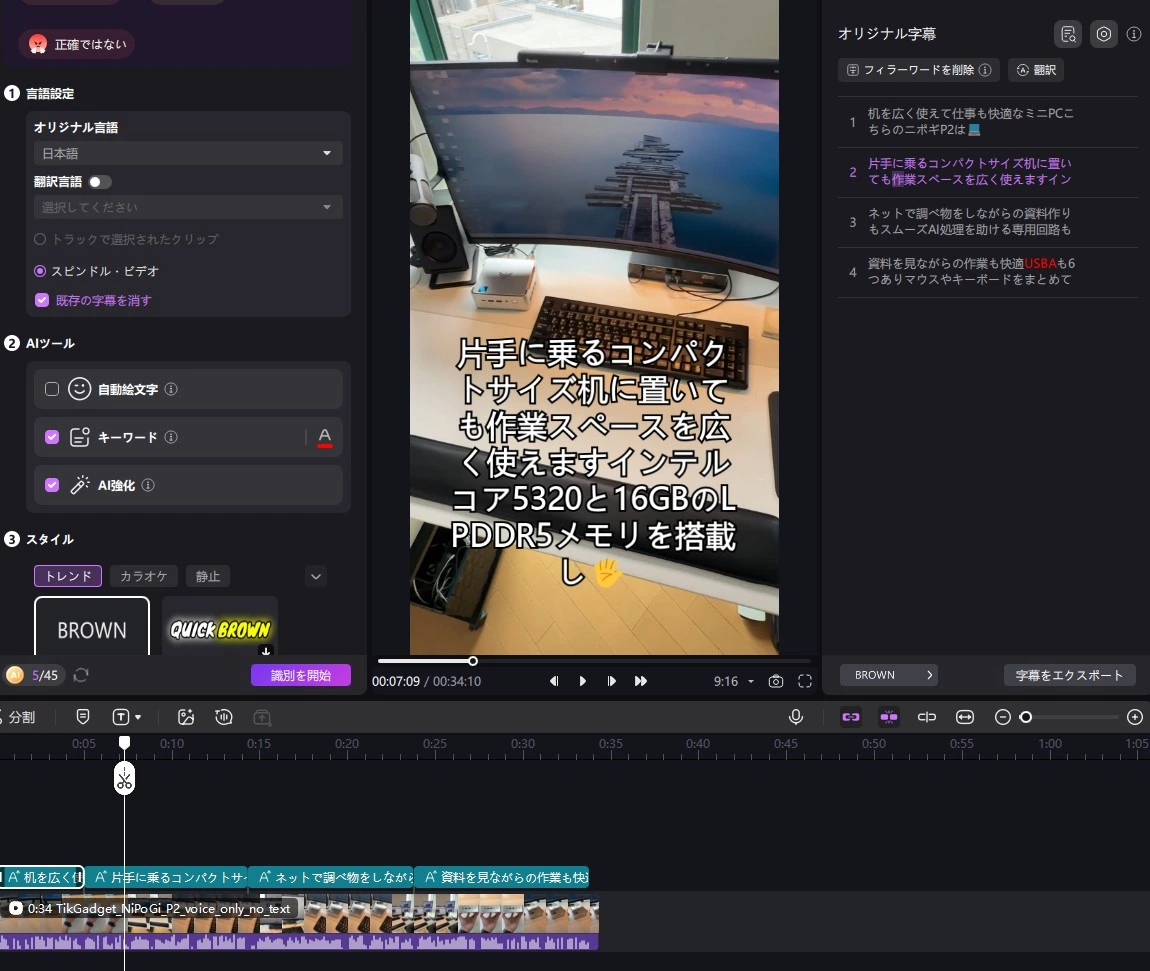Click the marker shield icon in toolbar

pos(83,717)
